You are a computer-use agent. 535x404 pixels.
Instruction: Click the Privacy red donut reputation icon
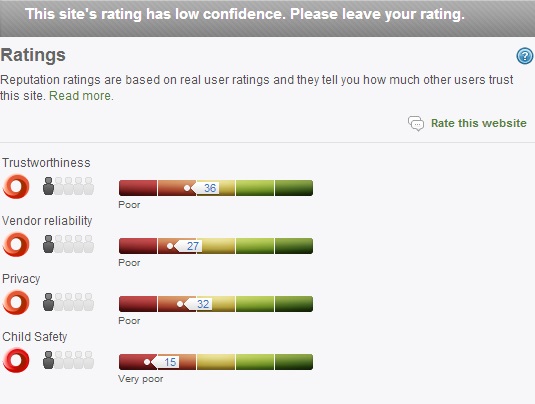click(16, 303)
